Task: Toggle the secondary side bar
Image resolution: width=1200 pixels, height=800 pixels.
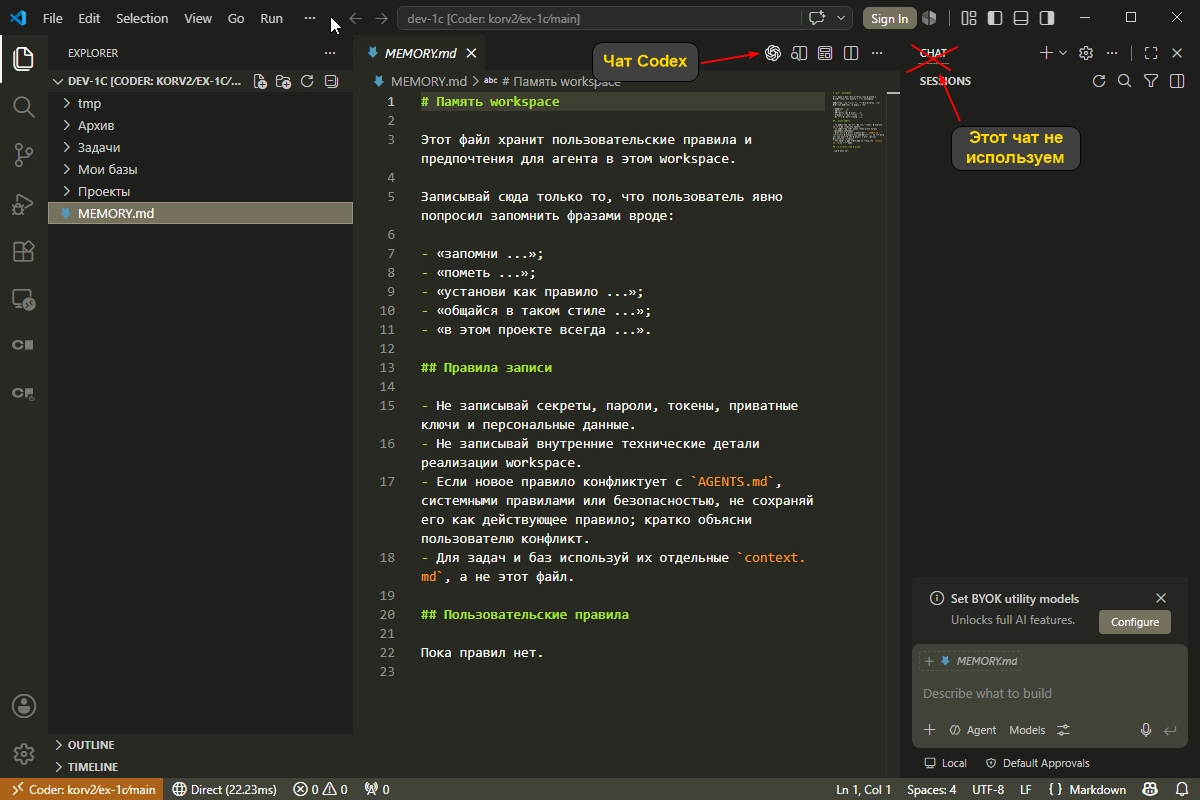Action: coord(1047,18)
